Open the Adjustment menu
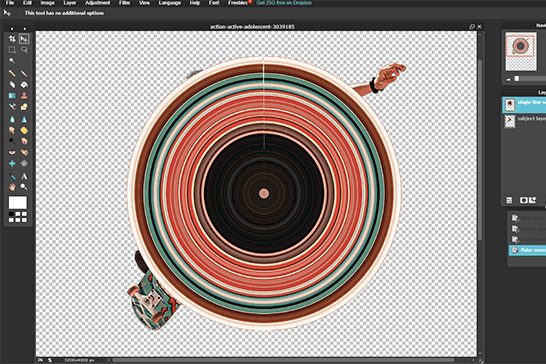 tap(98, 3)
